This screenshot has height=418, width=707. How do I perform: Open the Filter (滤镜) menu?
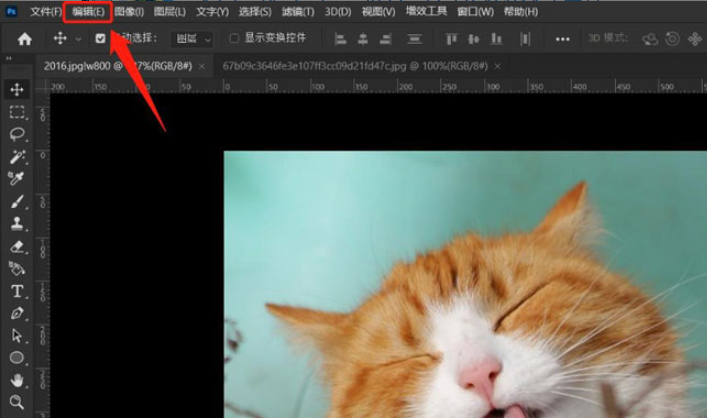297,12
